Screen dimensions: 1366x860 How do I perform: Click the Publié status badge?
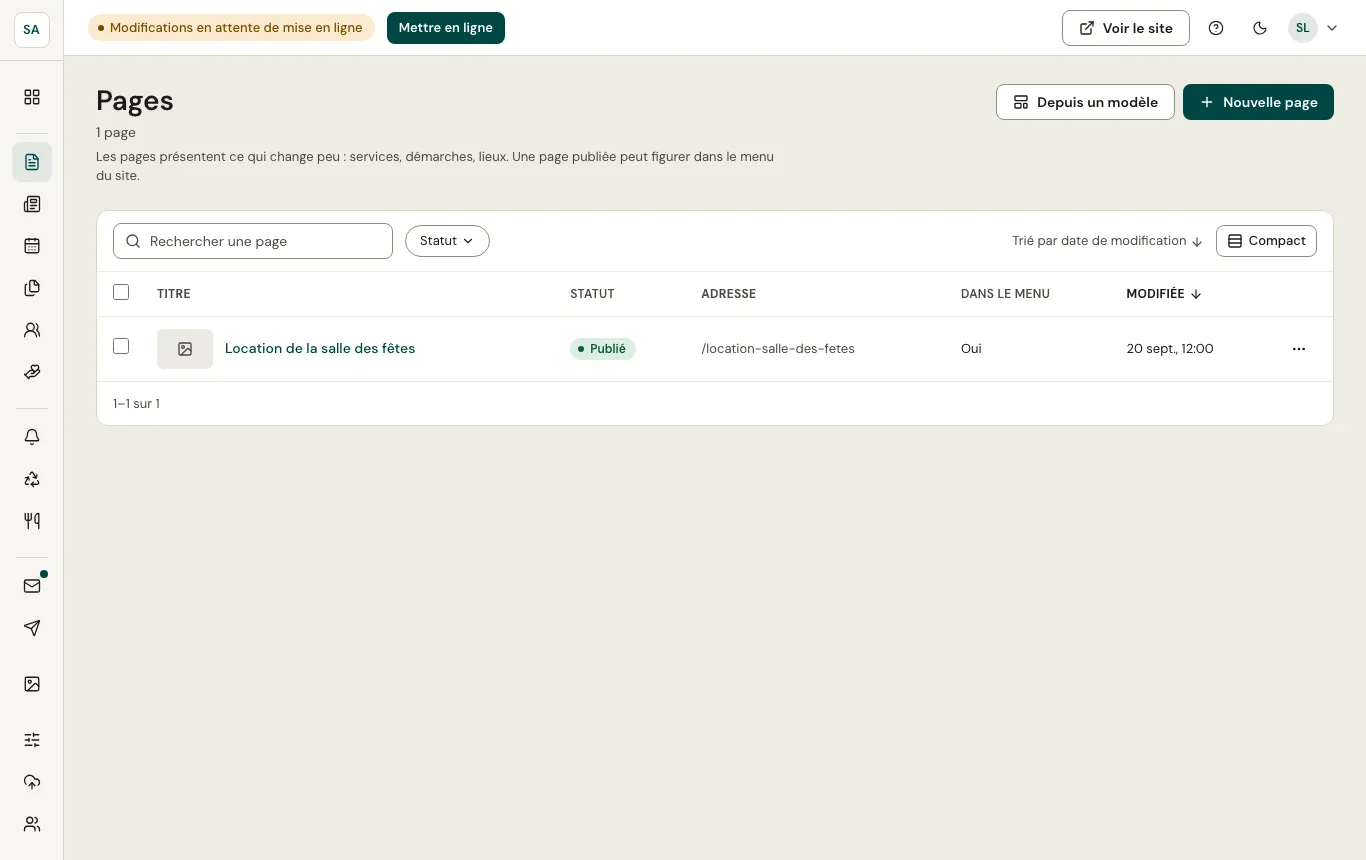603,349
